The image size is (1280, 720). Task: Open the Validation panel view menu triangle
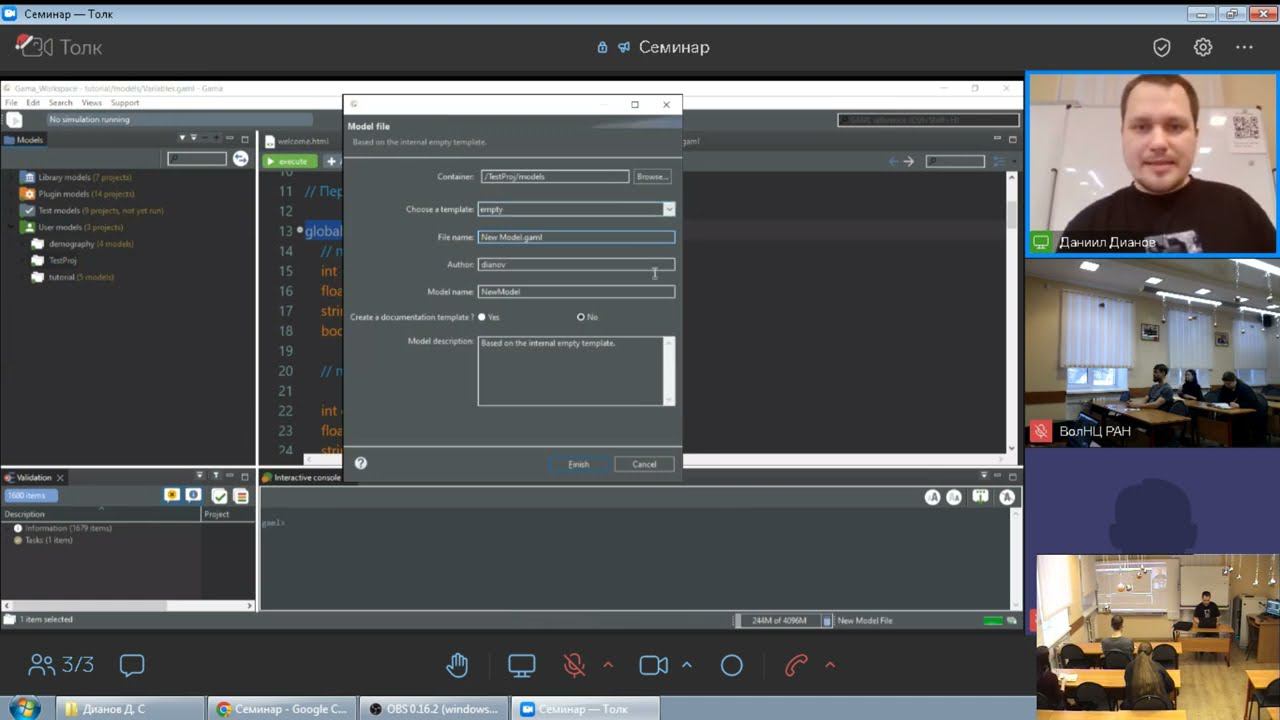[199, 477]
